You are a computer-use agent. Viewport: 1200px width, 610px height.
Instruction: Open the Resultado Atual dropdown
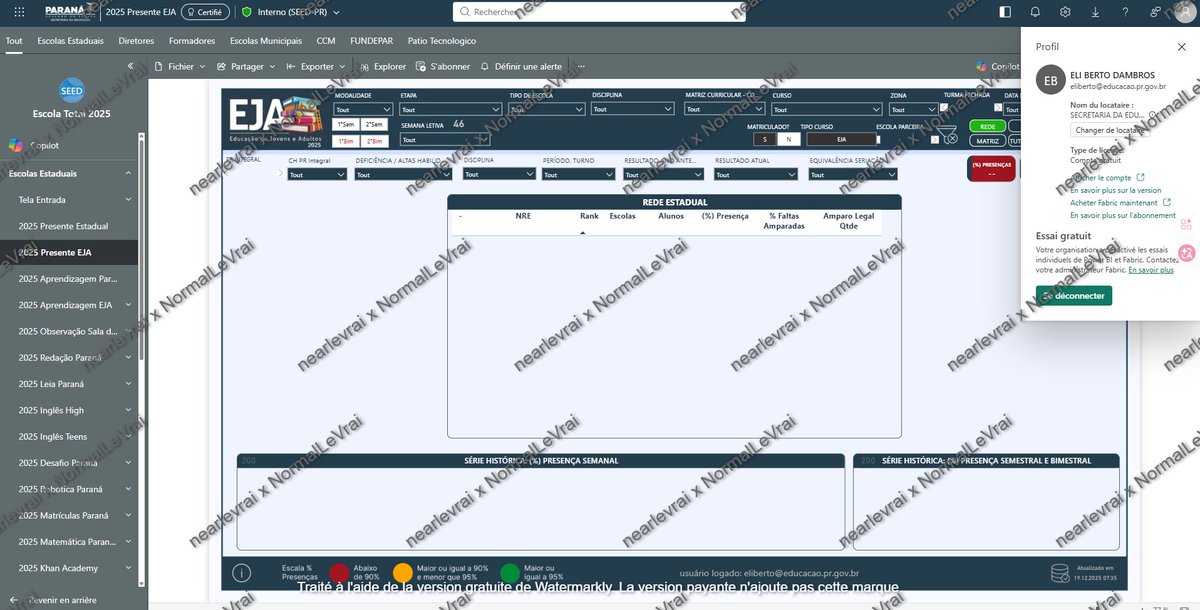click(x=755, y=174)
